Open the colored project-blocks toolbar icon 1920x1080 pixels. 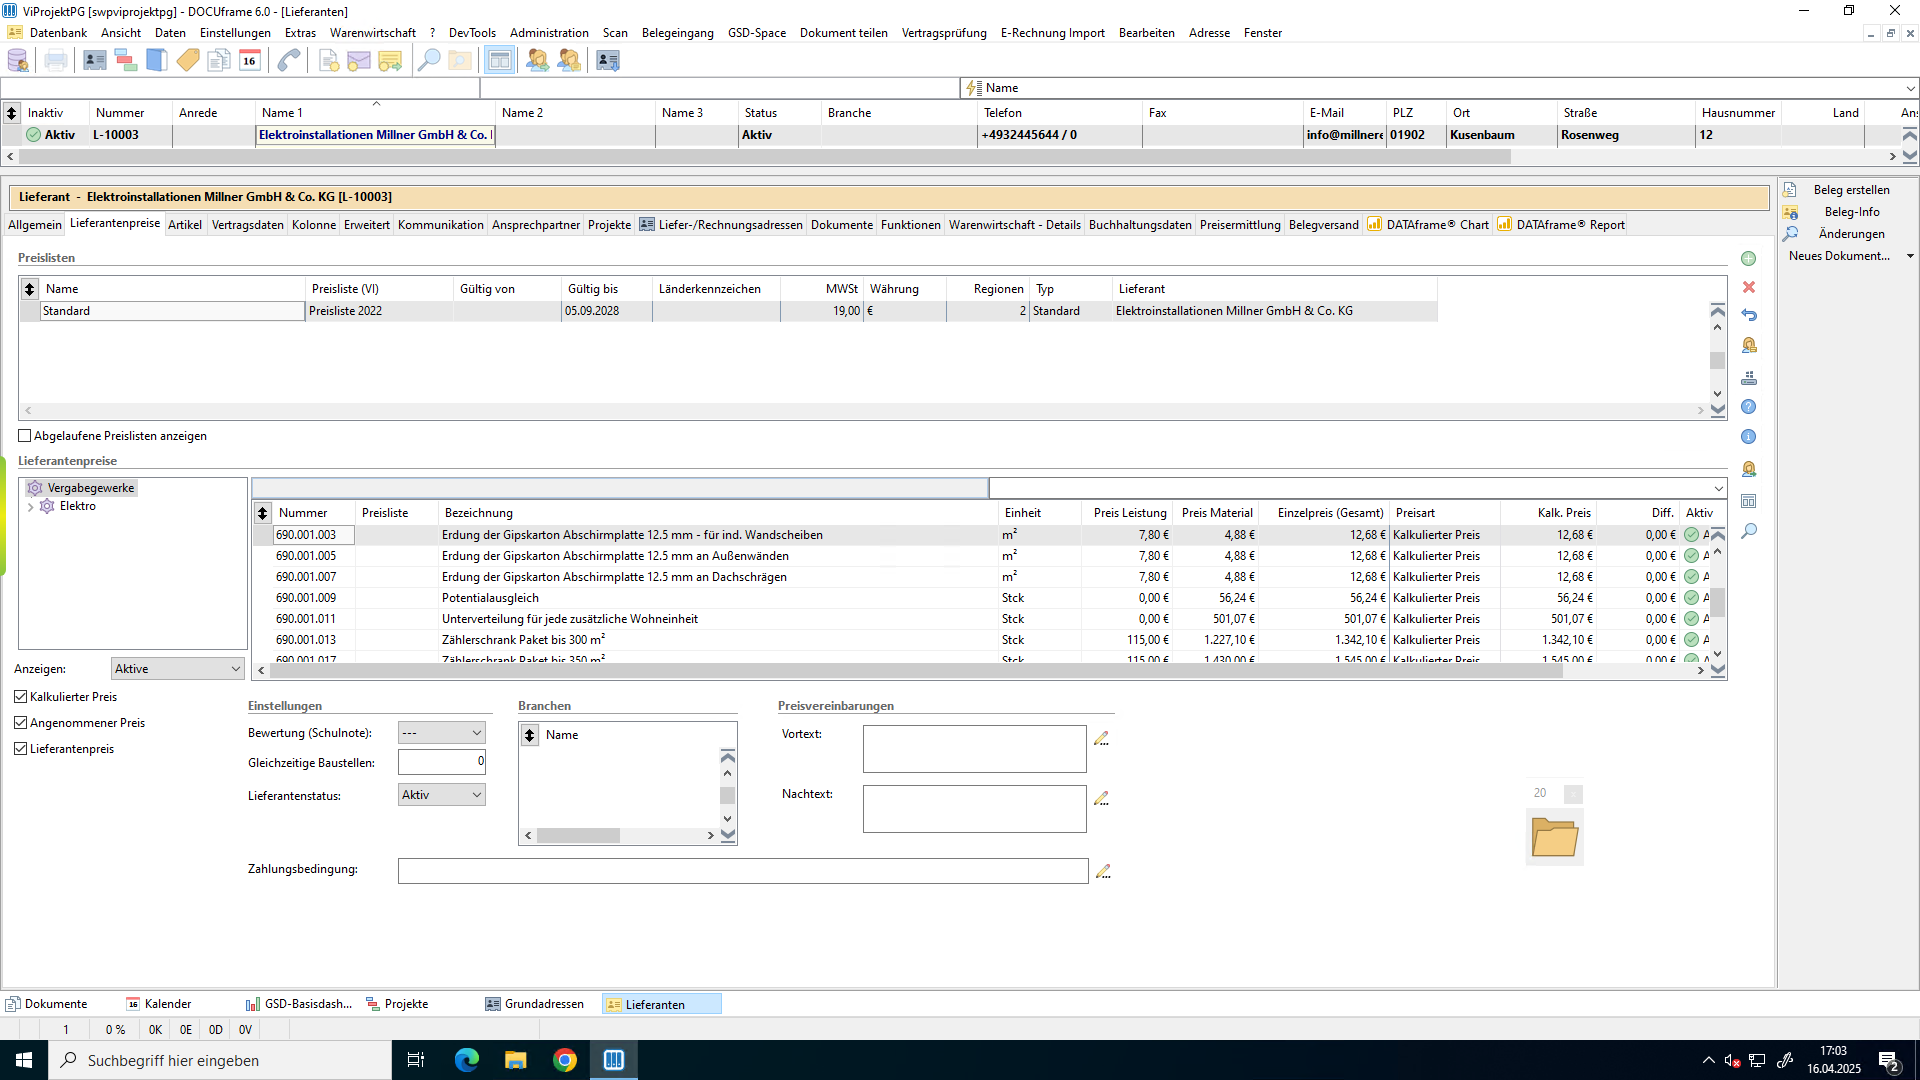(126, 61)
